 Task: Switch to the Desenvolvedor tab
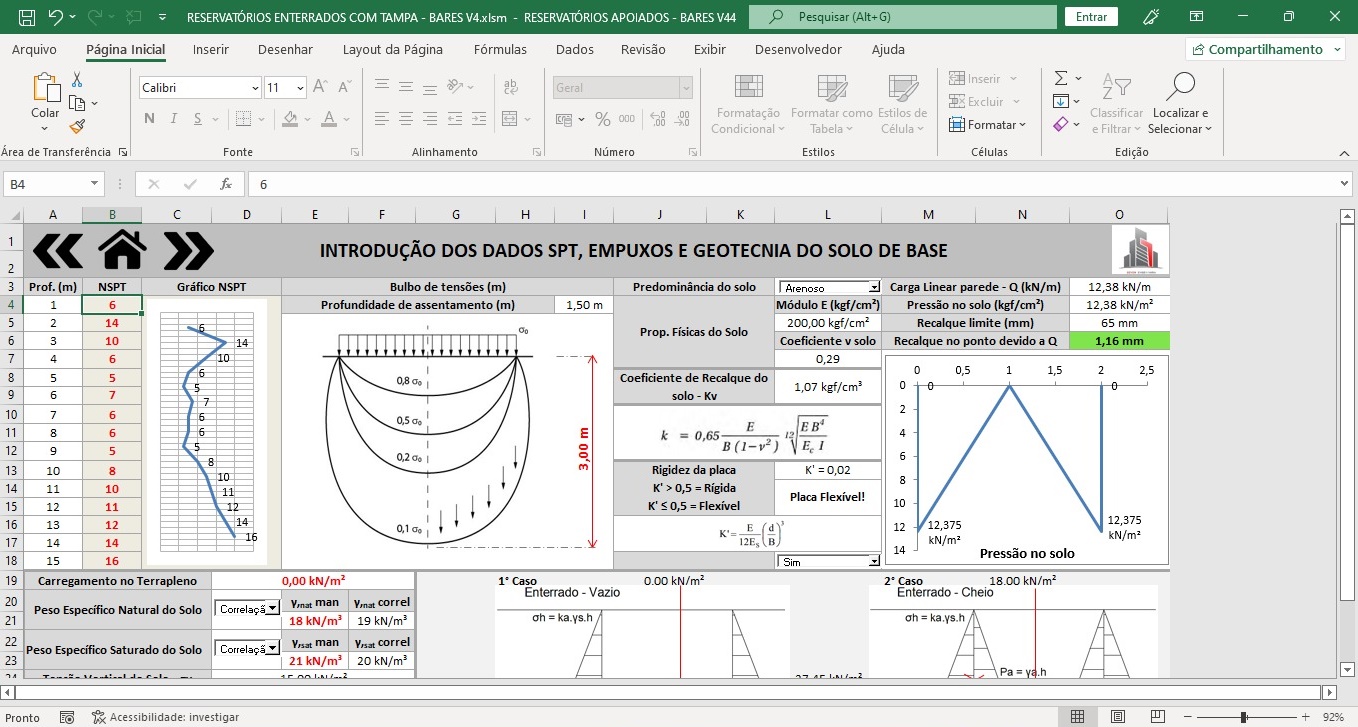click(798, 49)
